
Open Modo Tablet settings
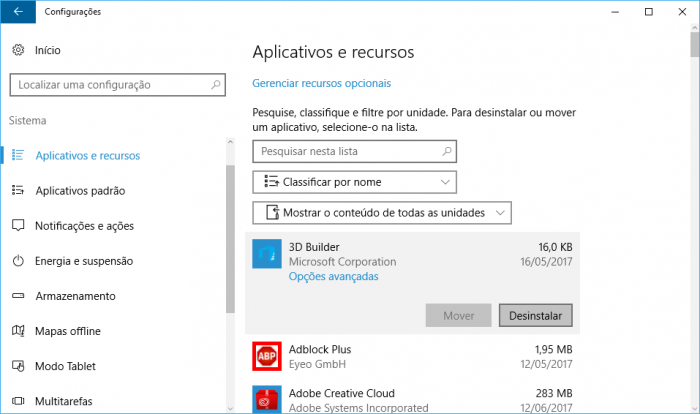click(65, 366)
